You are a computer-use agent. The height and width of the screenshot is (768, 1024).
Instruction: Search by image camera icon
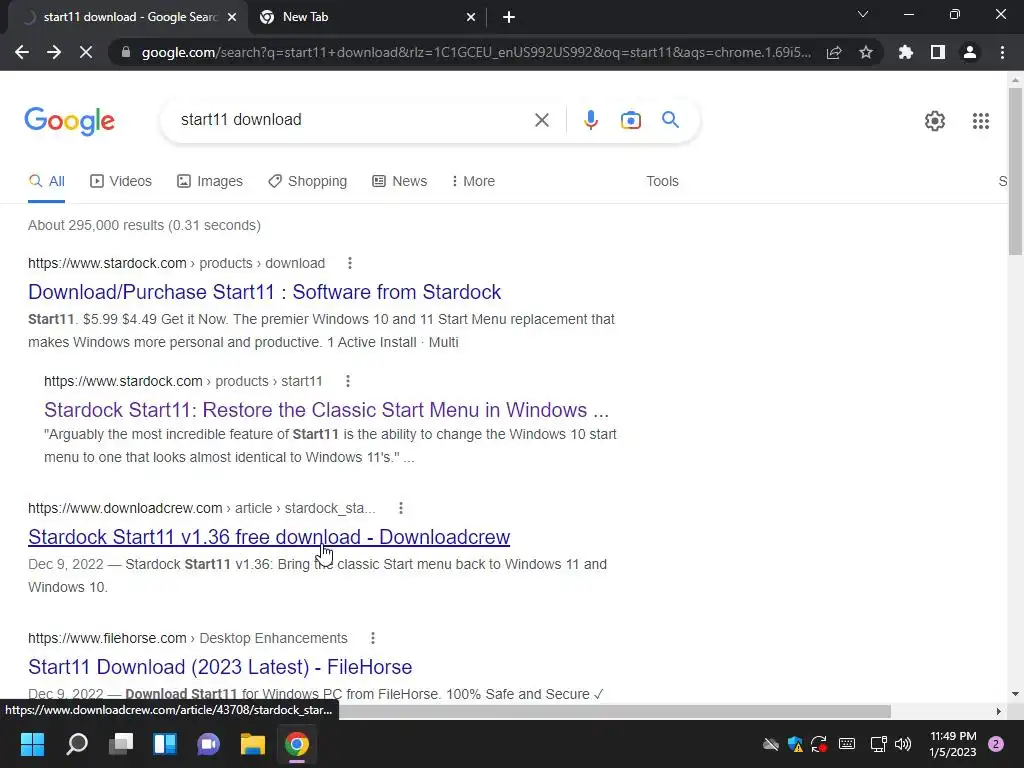pos(631,120)
